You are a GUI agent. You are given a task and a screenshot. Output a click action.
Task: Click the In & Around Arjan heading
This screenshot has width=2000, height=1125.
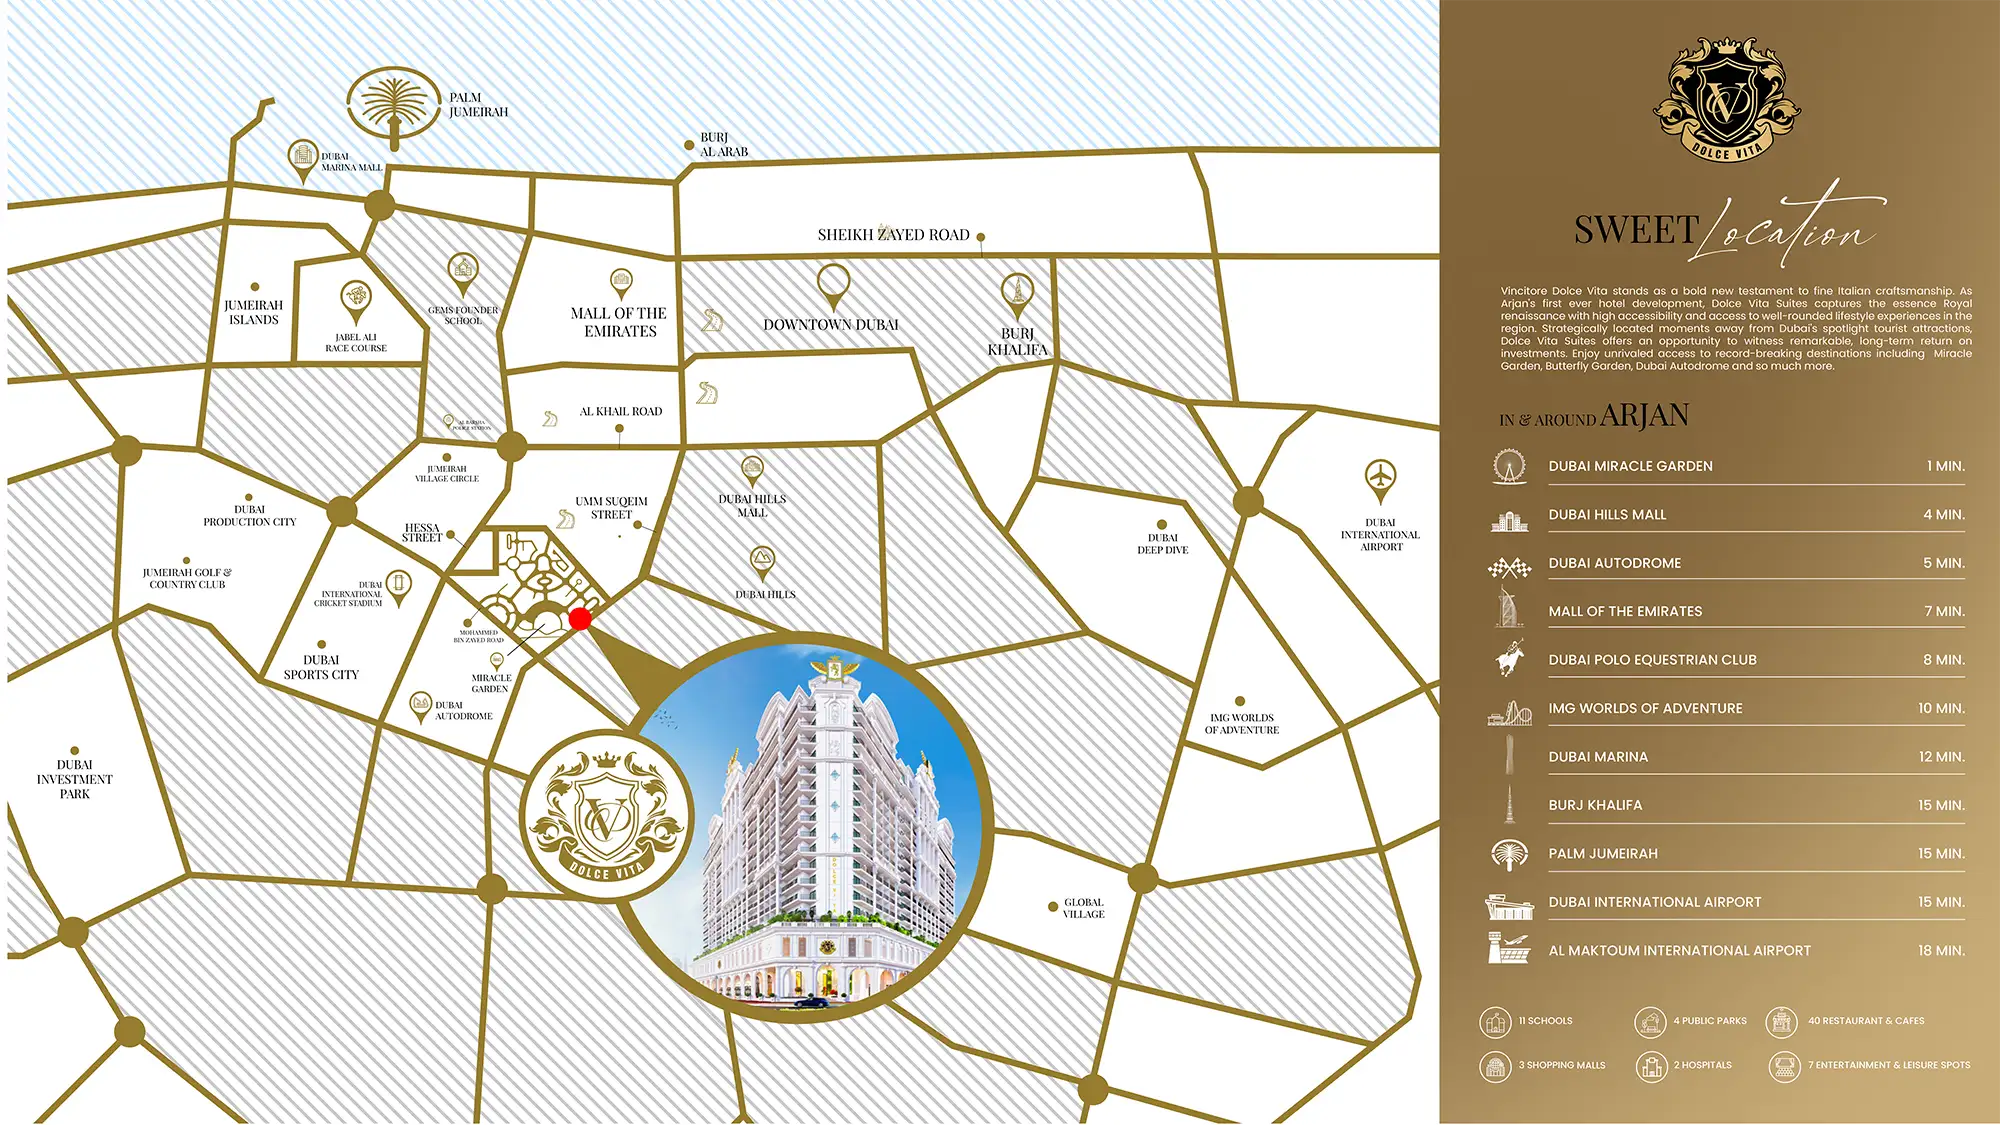(x=1594, y=416)
